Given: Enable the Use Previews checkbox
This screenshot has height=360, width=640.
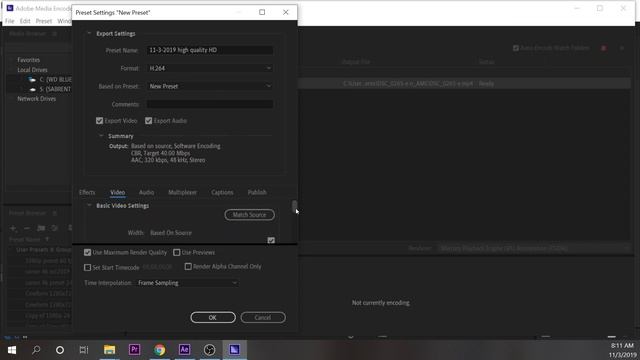Looking at the screenshot, I should click(x=176, y=253).
